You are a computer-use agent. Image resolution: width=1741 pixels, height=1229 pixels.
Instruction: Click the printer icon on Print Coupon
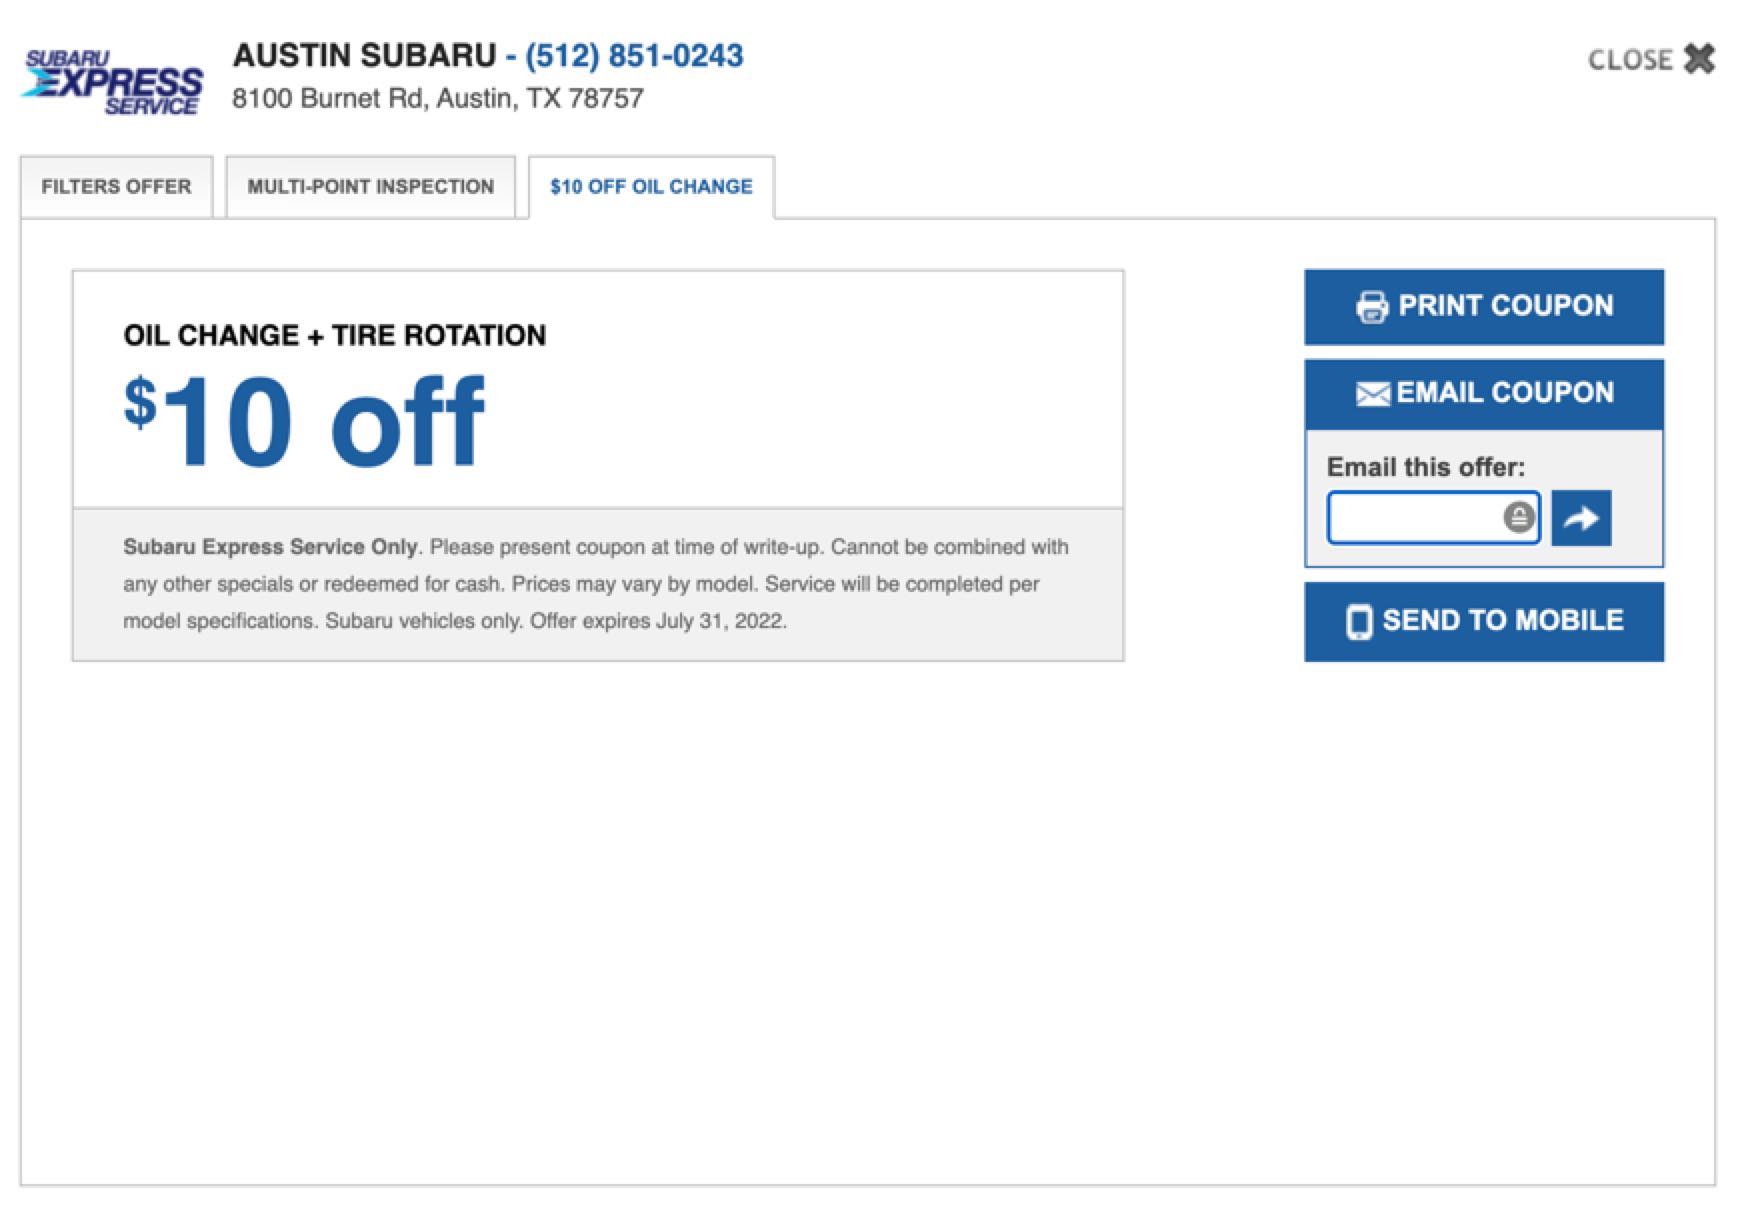[x=1371, y=306]
